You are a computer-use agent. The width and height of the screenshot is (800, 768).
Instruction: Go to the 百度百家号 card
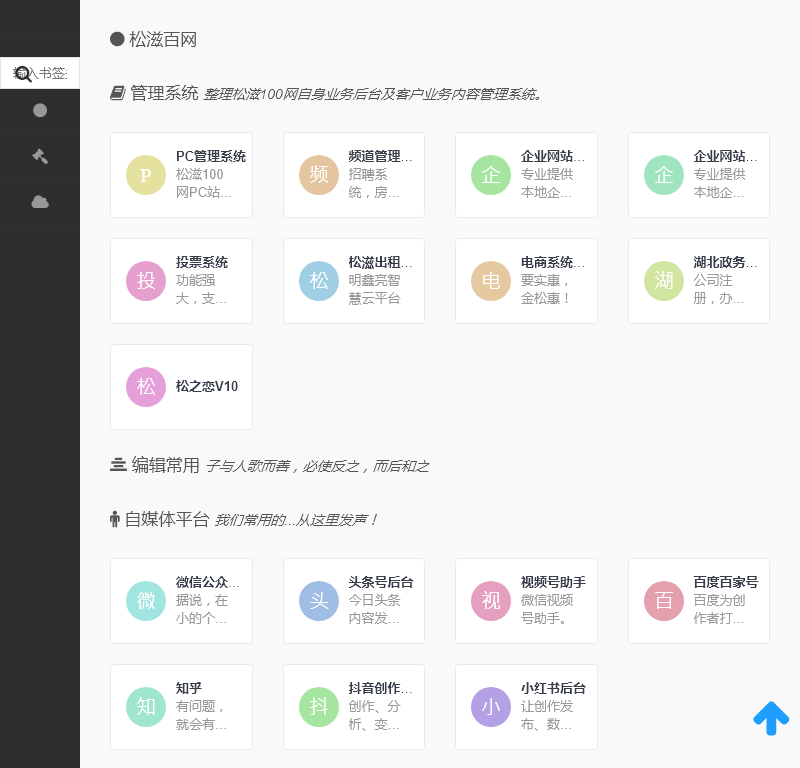[698, 601]
